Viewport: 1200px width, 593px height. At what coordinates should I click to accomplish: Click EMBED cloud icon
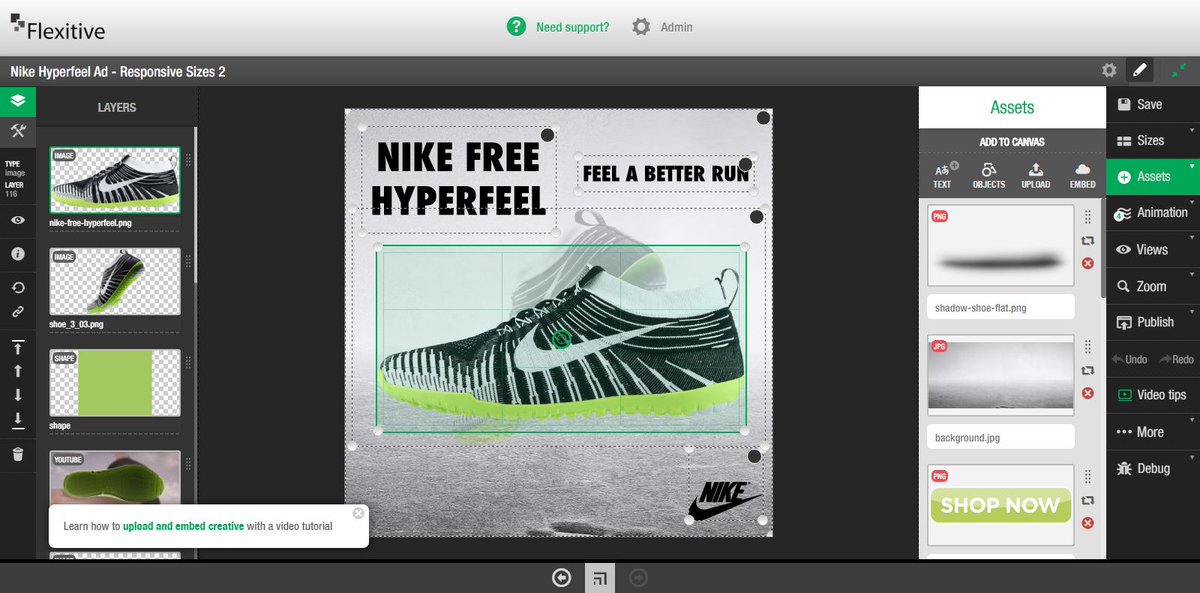pyautogui.click(x=1082, y=175)
